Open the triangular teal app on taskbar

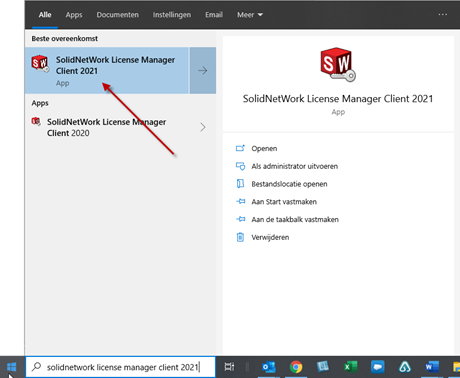405,367
